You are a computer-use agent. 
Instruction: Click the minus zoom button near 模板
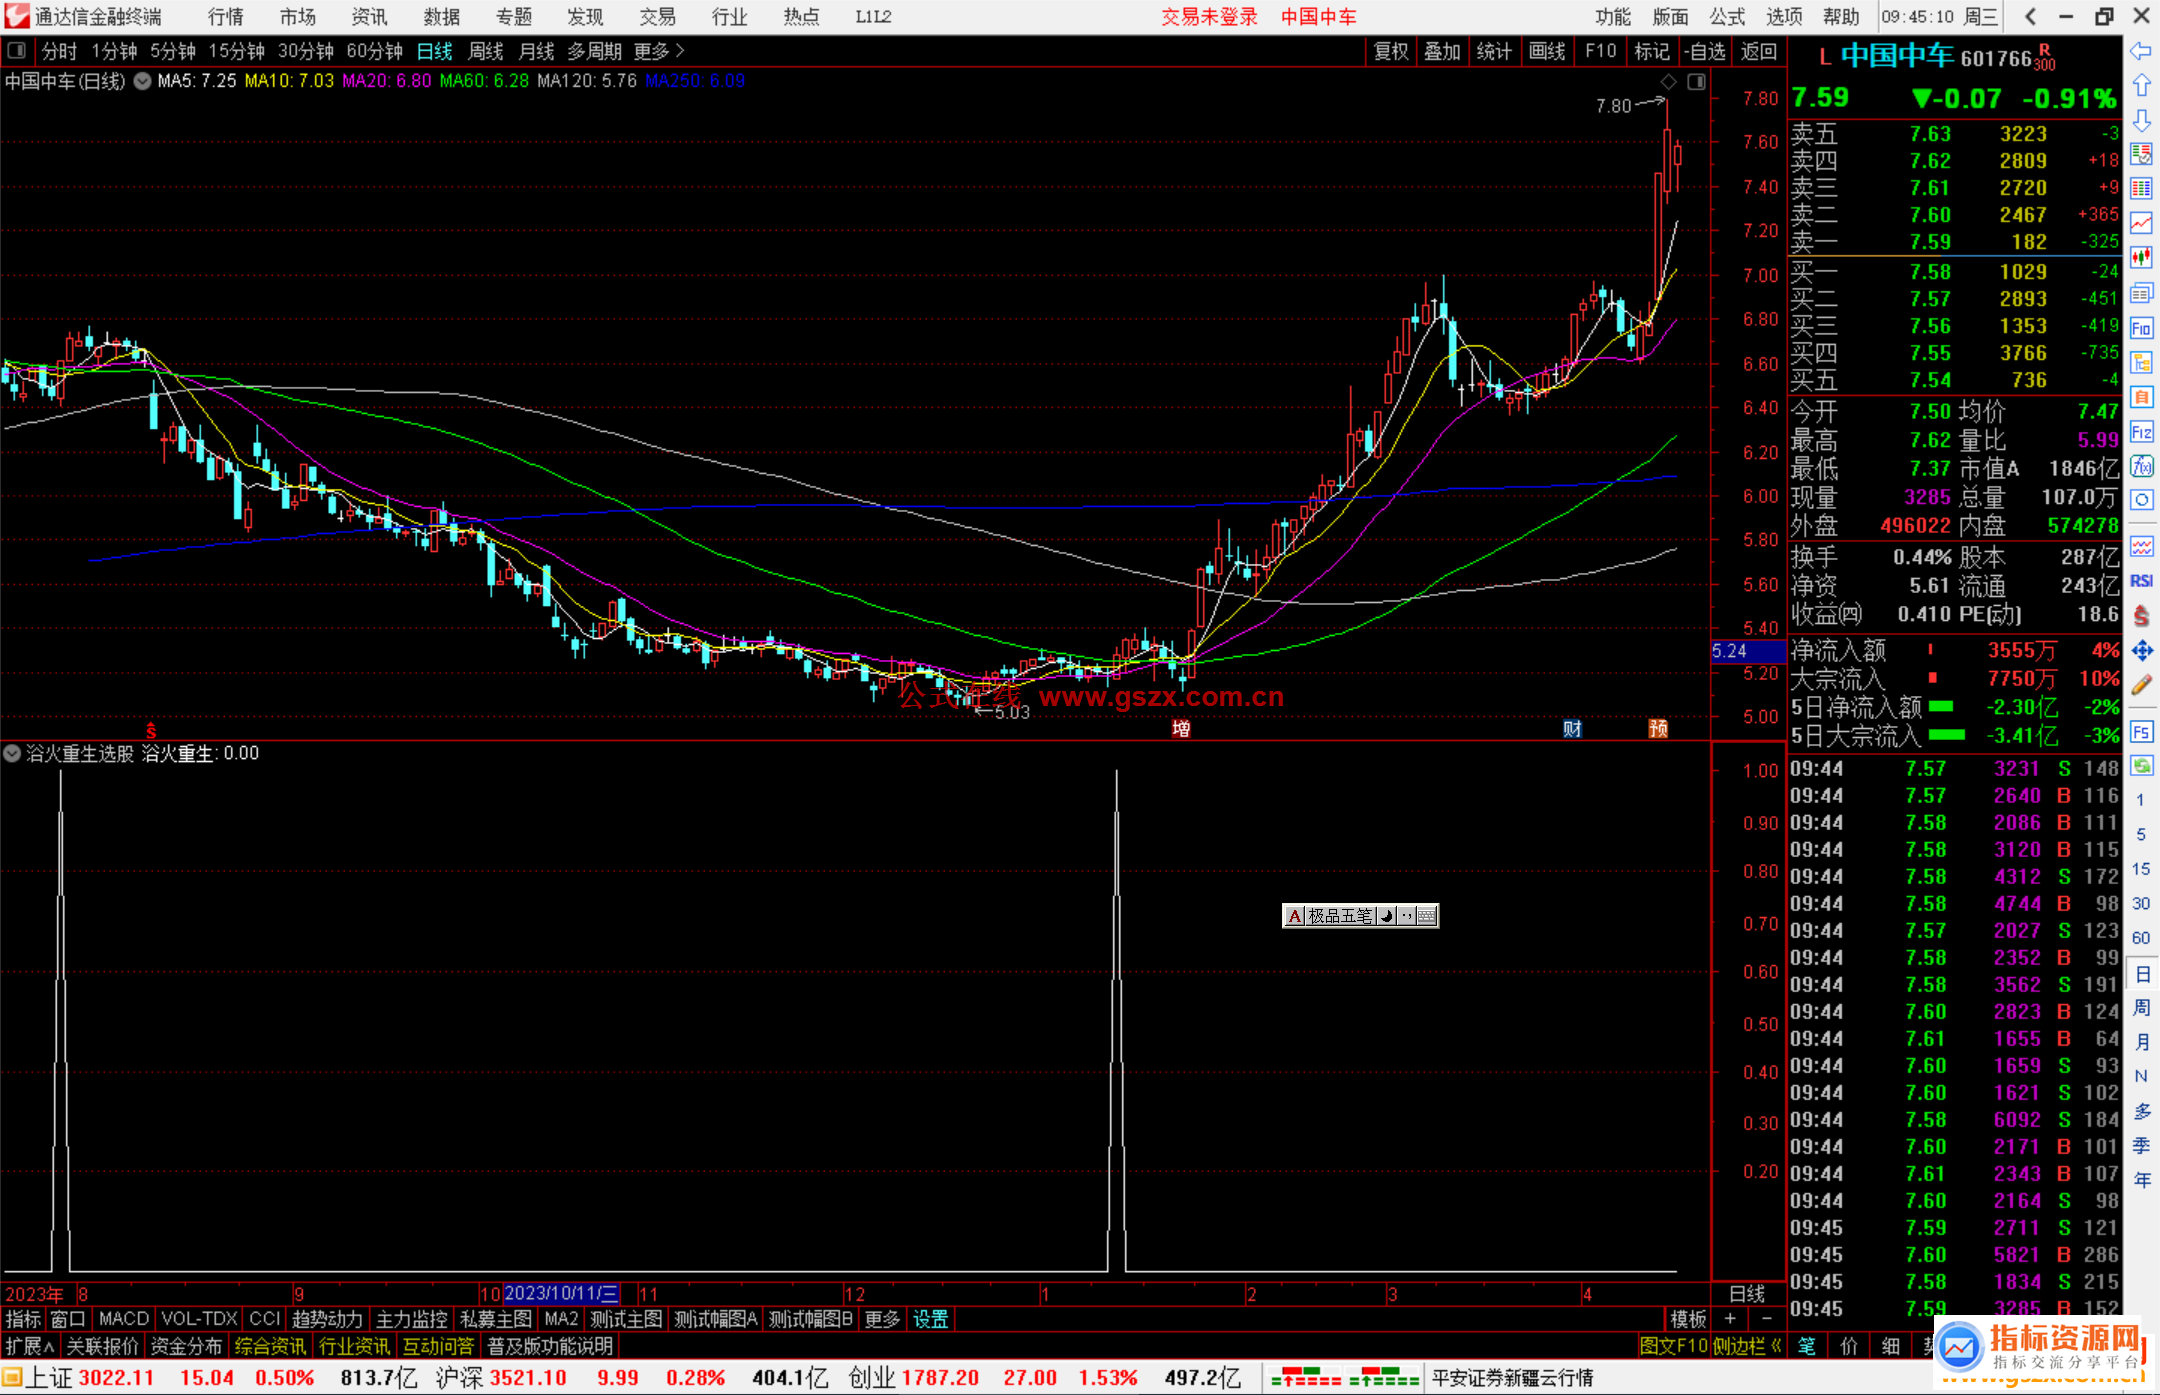[1766, 1319]
